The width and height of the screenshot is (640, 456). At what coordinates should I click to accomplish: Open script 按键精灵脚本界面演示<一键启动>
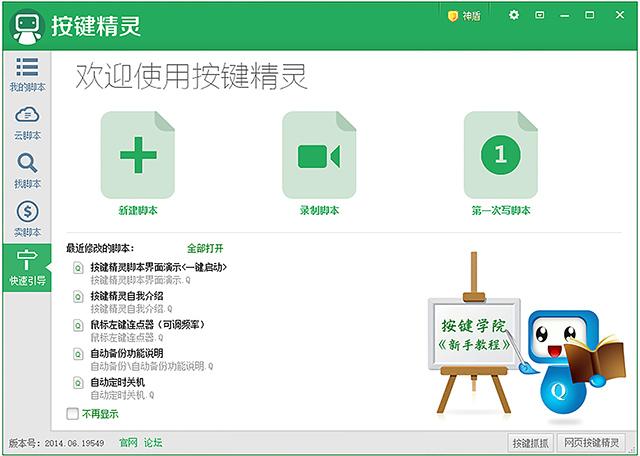[x=158, y=267]
